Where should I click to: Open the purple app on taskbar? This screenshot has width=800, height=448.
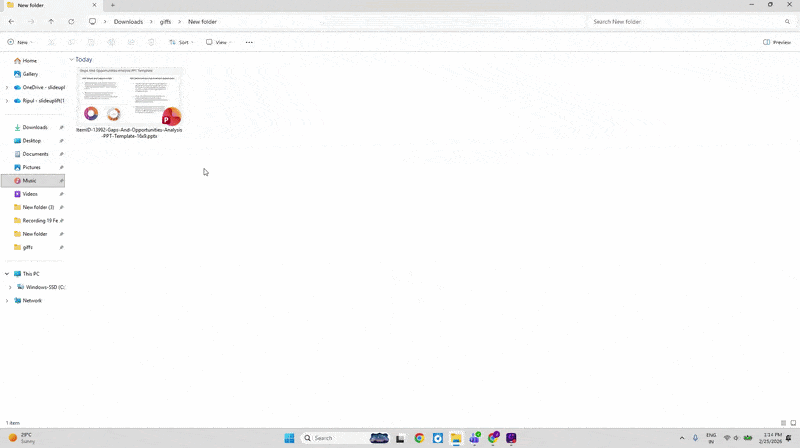pyautogui.click(x=511, y=438)
